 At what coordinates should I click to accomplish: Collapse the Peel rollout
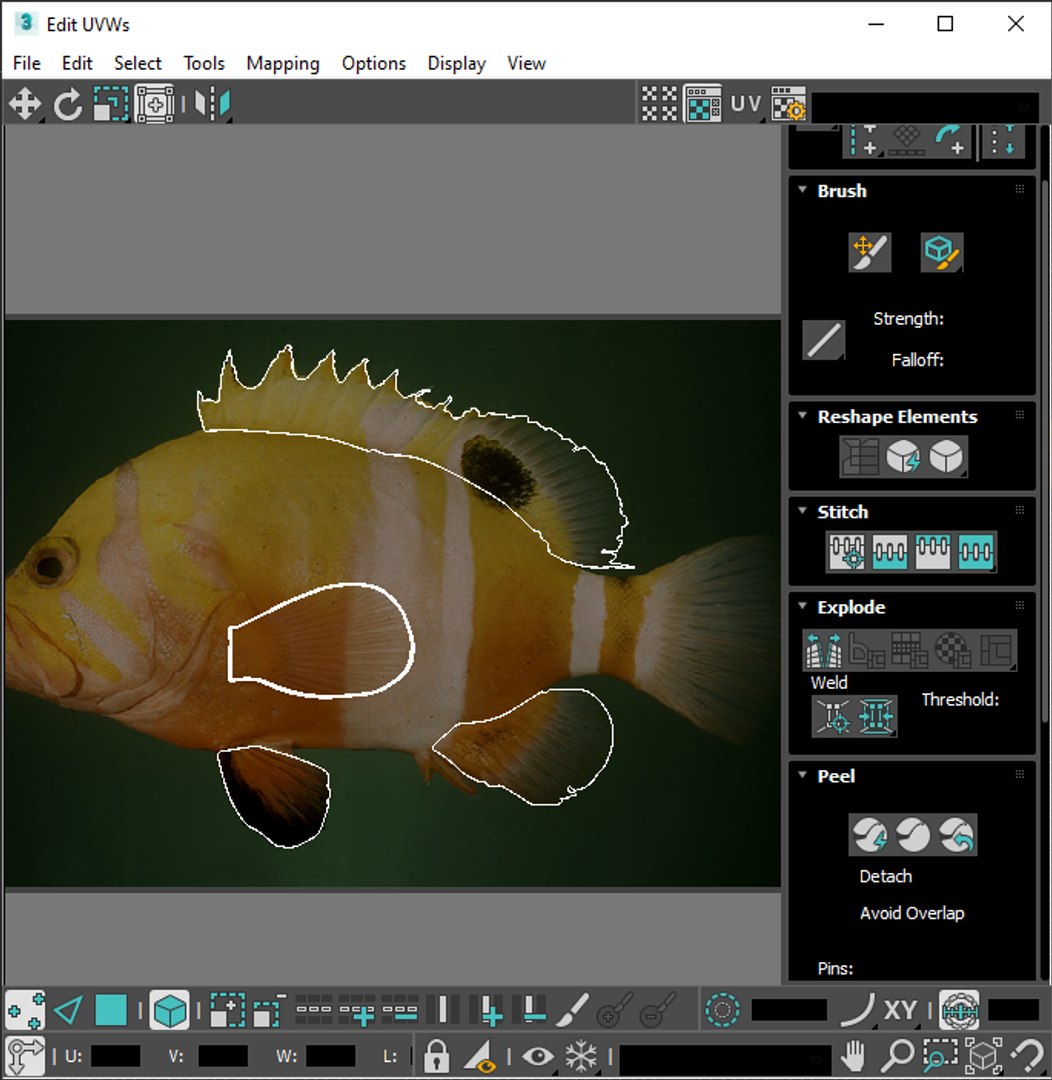tap(803, 774)
